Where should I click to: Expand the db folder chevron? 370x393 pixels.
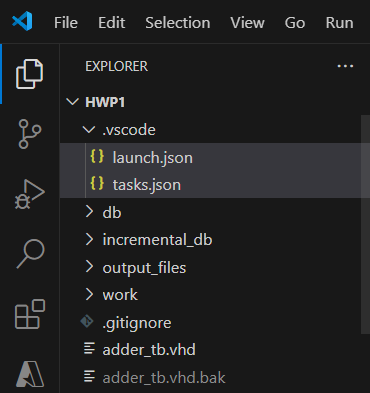89,211
